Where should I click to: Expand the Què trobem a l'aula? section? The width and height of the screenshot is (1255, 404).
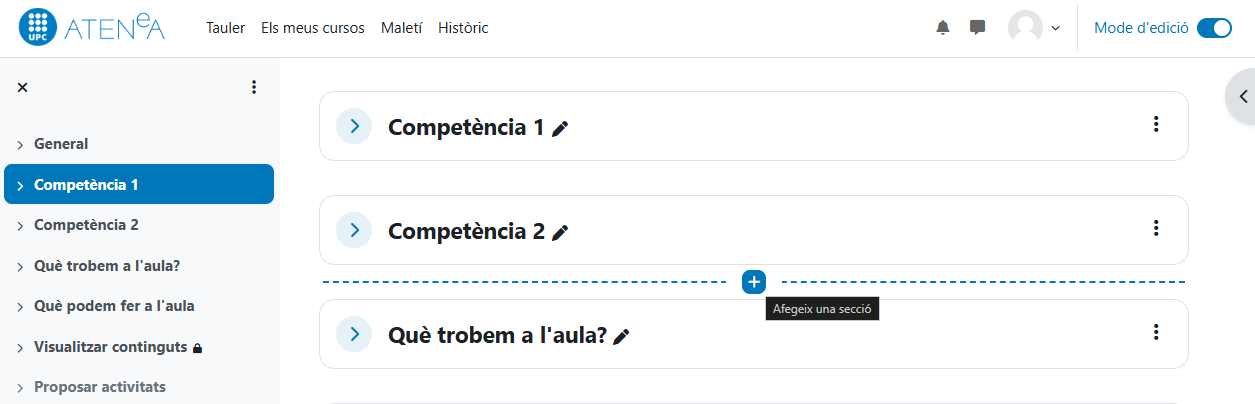click(x=354, y=334)
